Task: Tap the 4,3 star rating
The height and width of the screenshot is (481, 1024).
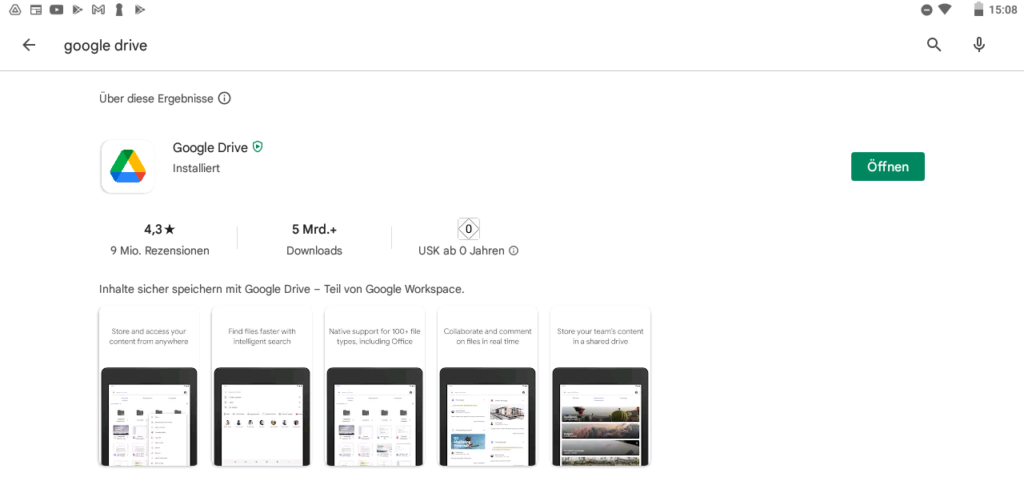Action: coord(160,229)
